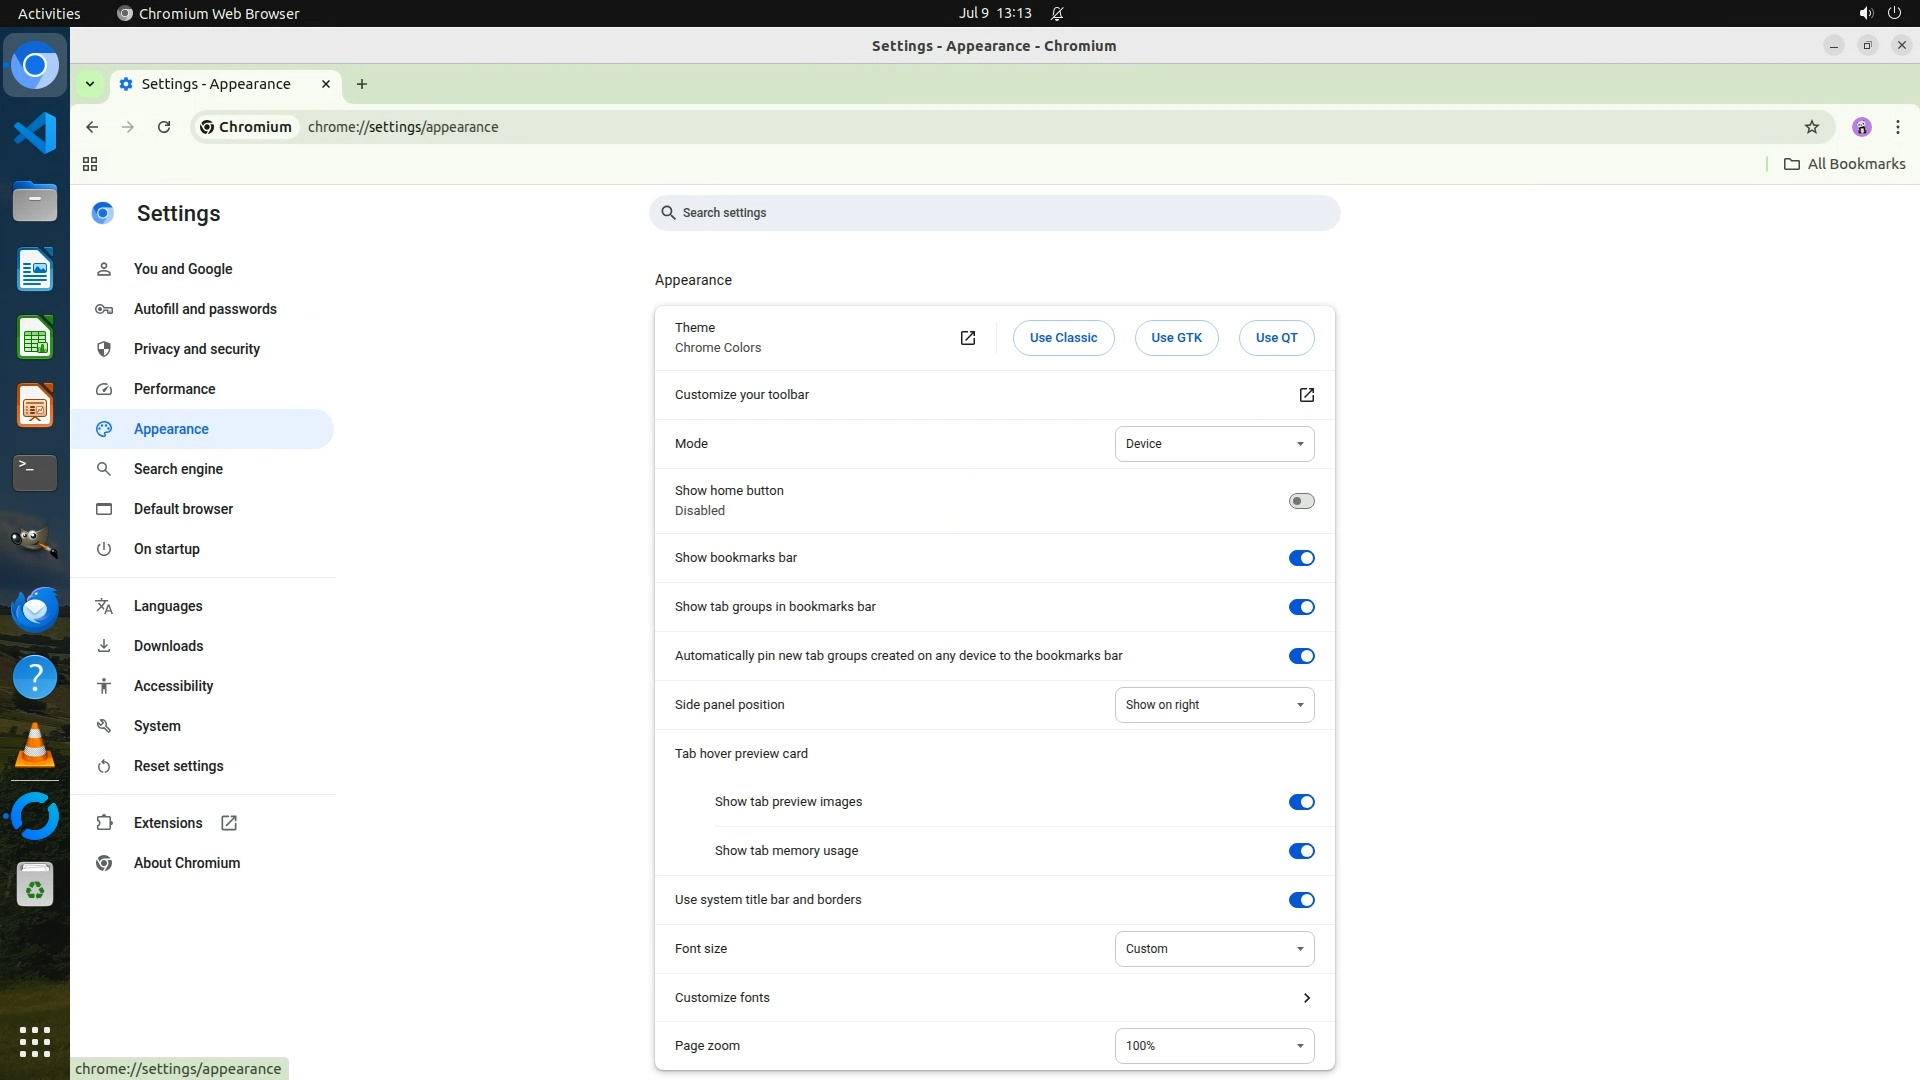Reload the page with the refresh icon
This screenshot has height=1080, width=1920.
[164, 127]
